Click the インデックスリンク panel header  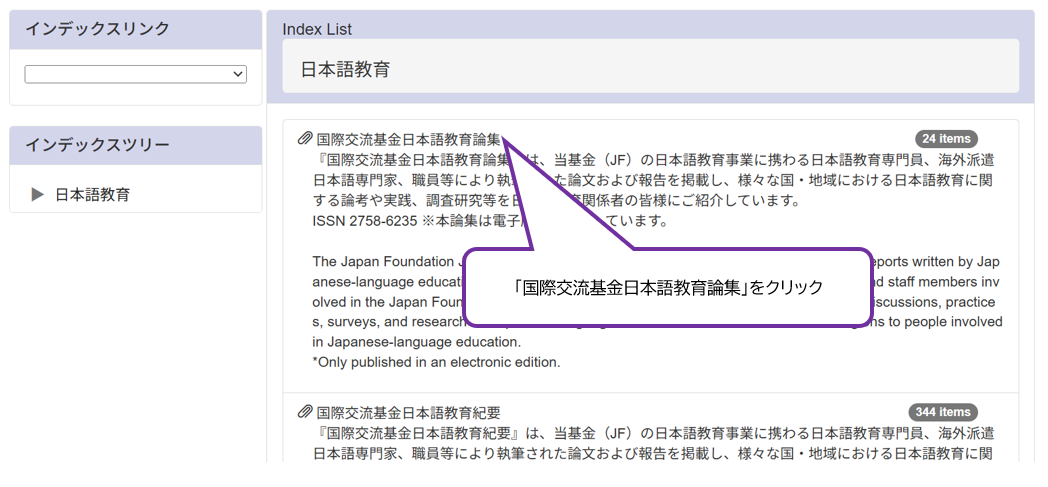(x=136, y=29)
